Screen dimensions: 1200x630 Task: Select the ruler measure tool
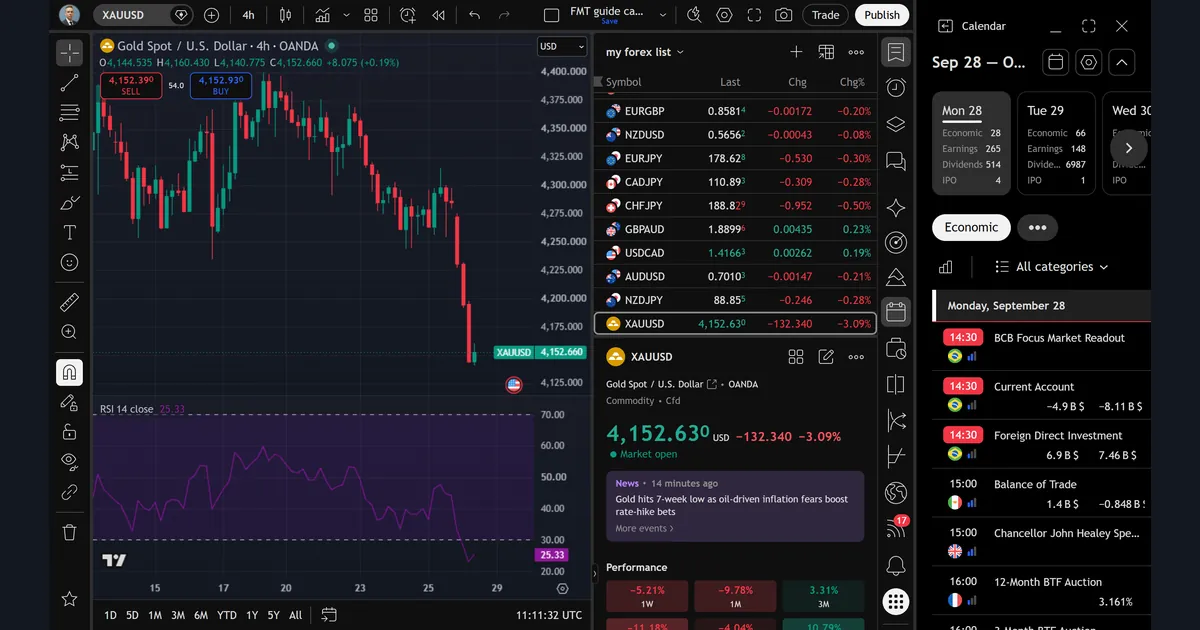69,302
